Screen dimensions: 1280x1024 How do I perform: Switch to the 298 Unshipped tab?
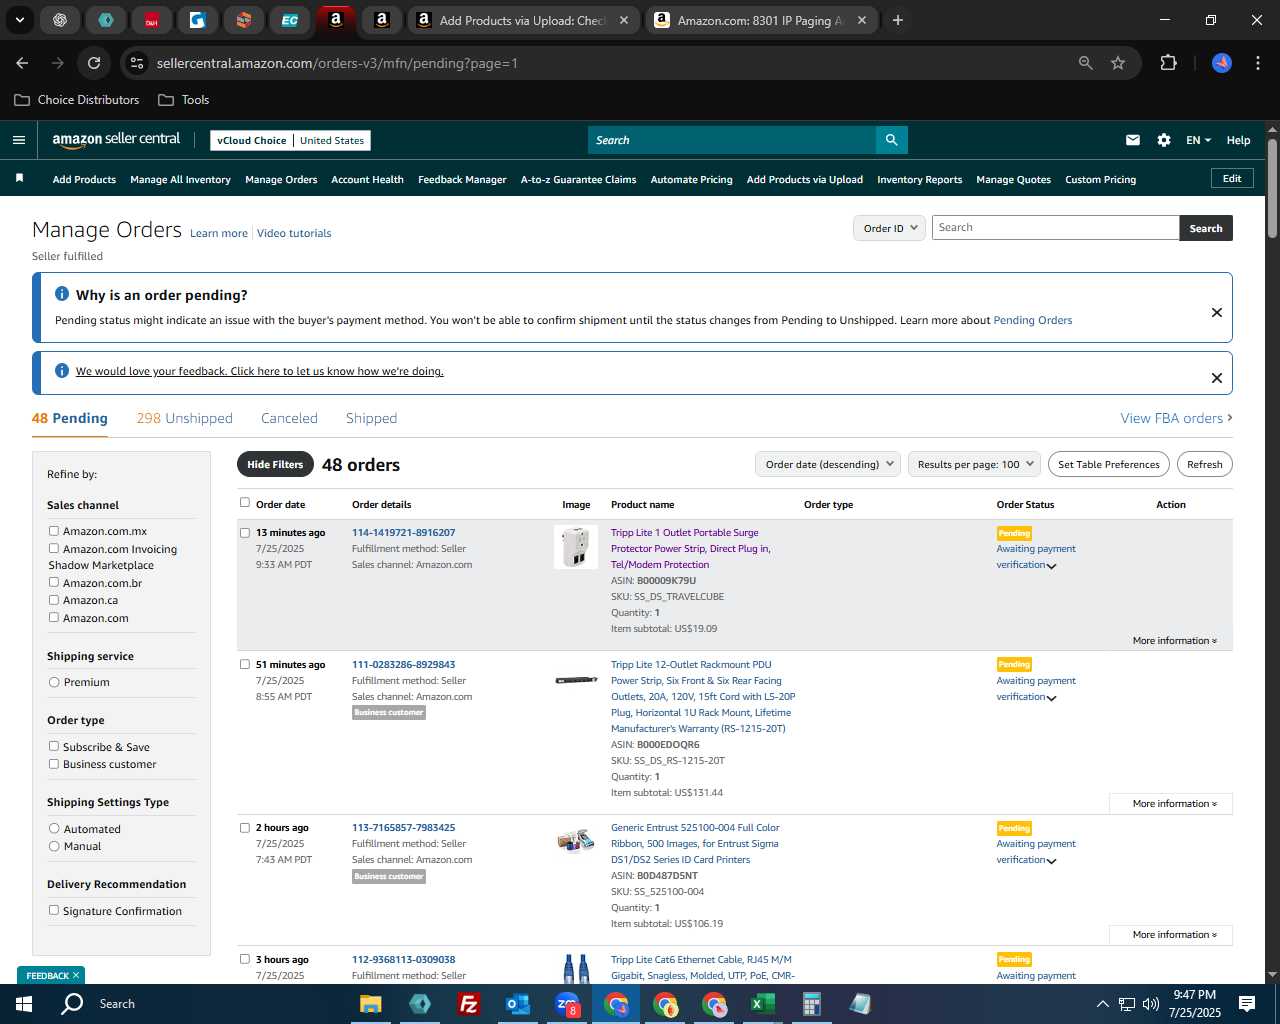click(184, 418)
